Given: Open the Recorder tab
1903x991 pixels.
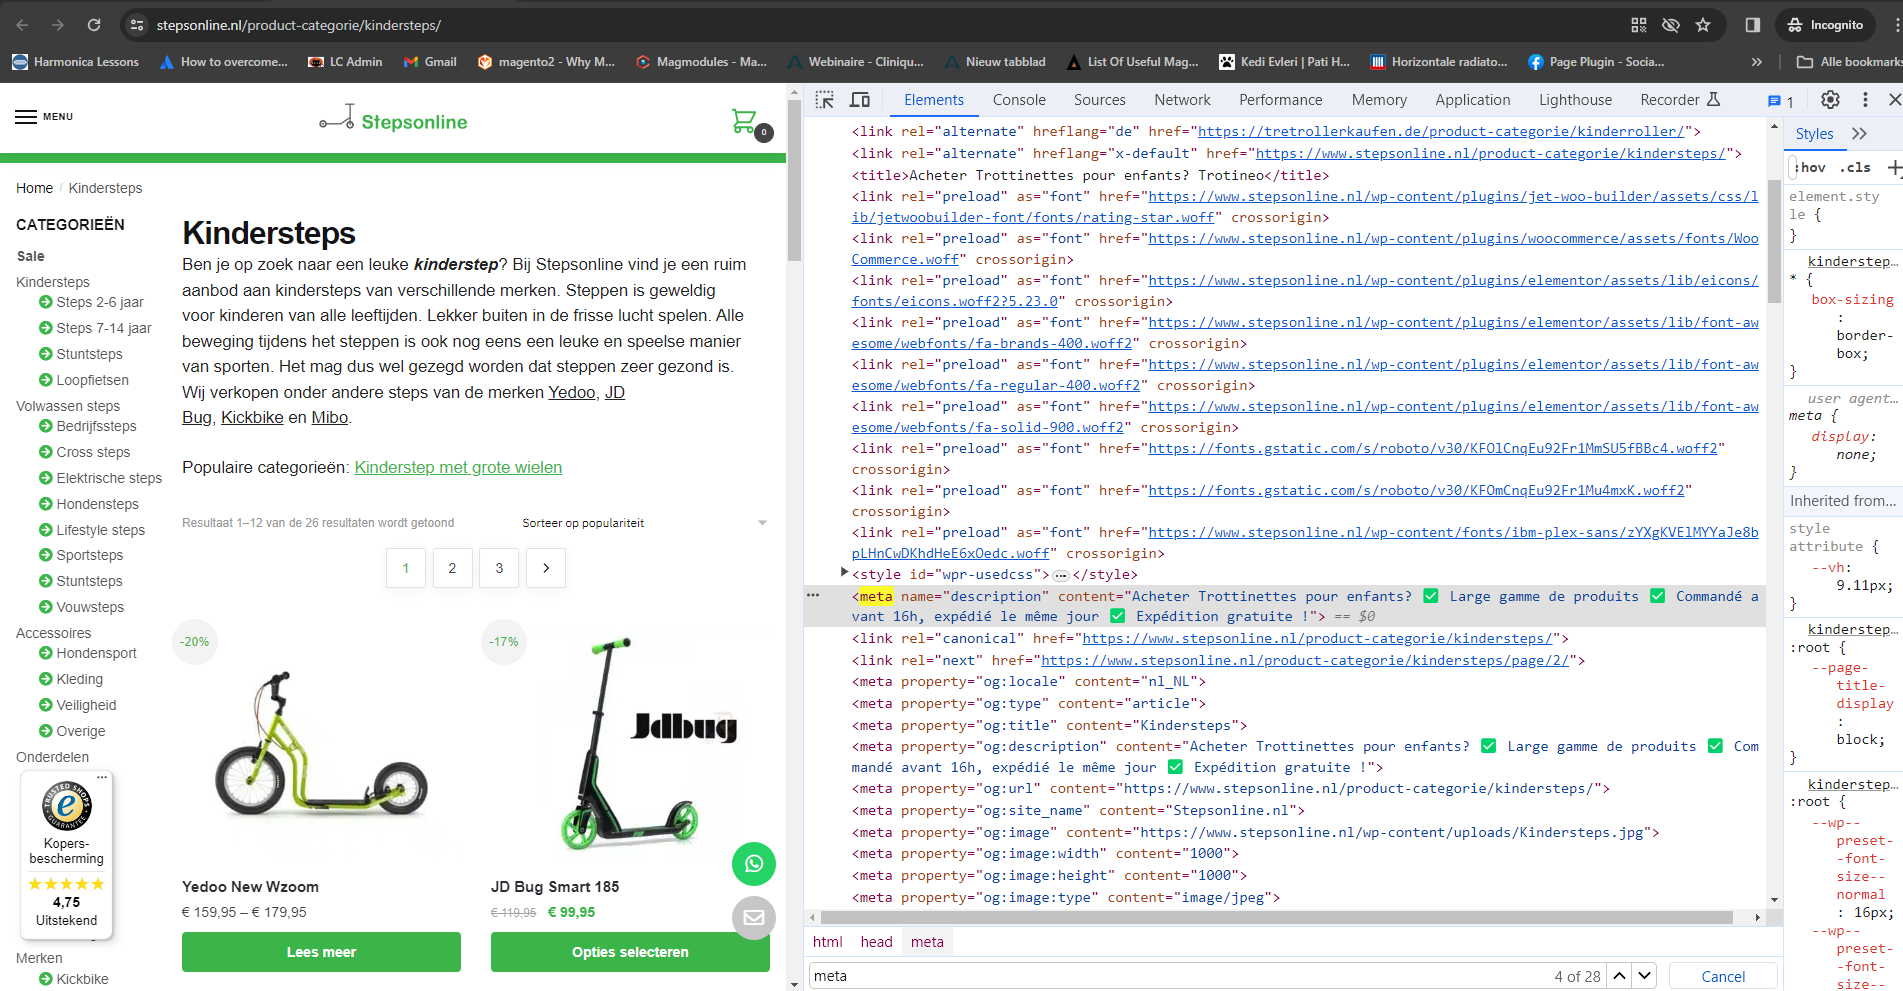Looking at the screenshot, I should click(1680, 100).
